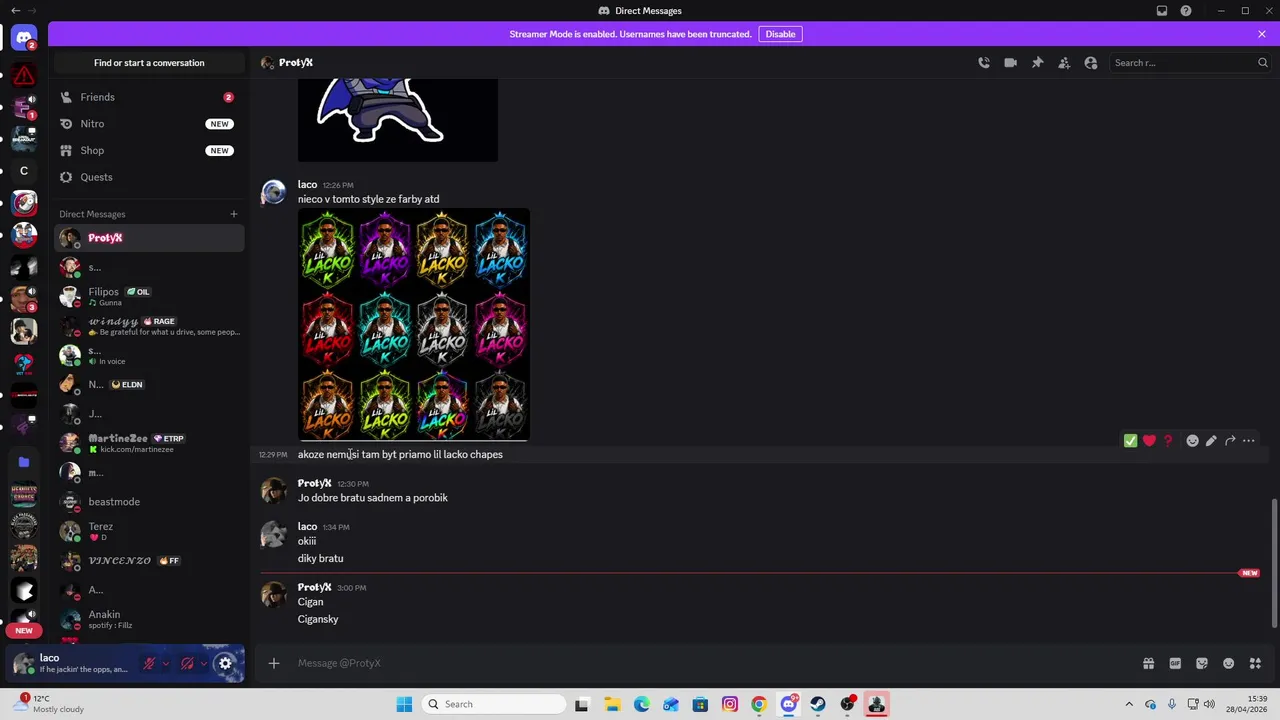Show user profile icon in header
The height and width of the screenshot is (720, 1280).
(x=1091, y=63)
